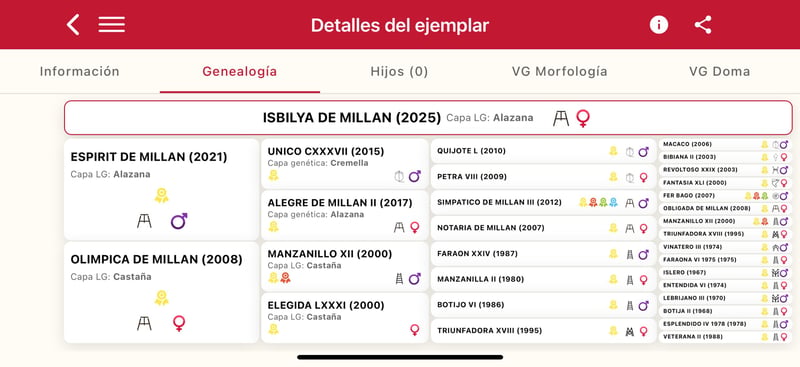Click brand icon beside ISBILYA DE MILLAN title
This screenshot has height=367, width=800.
pos(561,118)
